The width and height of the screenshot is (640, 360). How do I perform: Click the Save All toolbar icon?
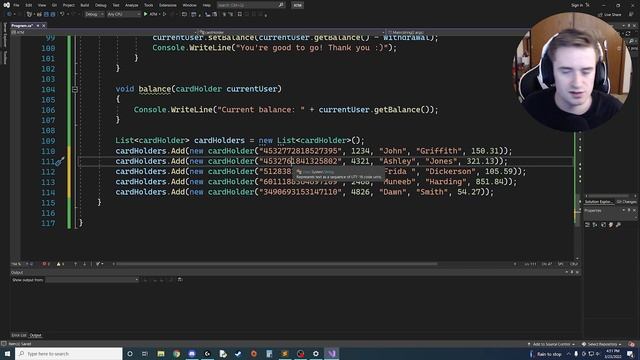tap(53, 14)
